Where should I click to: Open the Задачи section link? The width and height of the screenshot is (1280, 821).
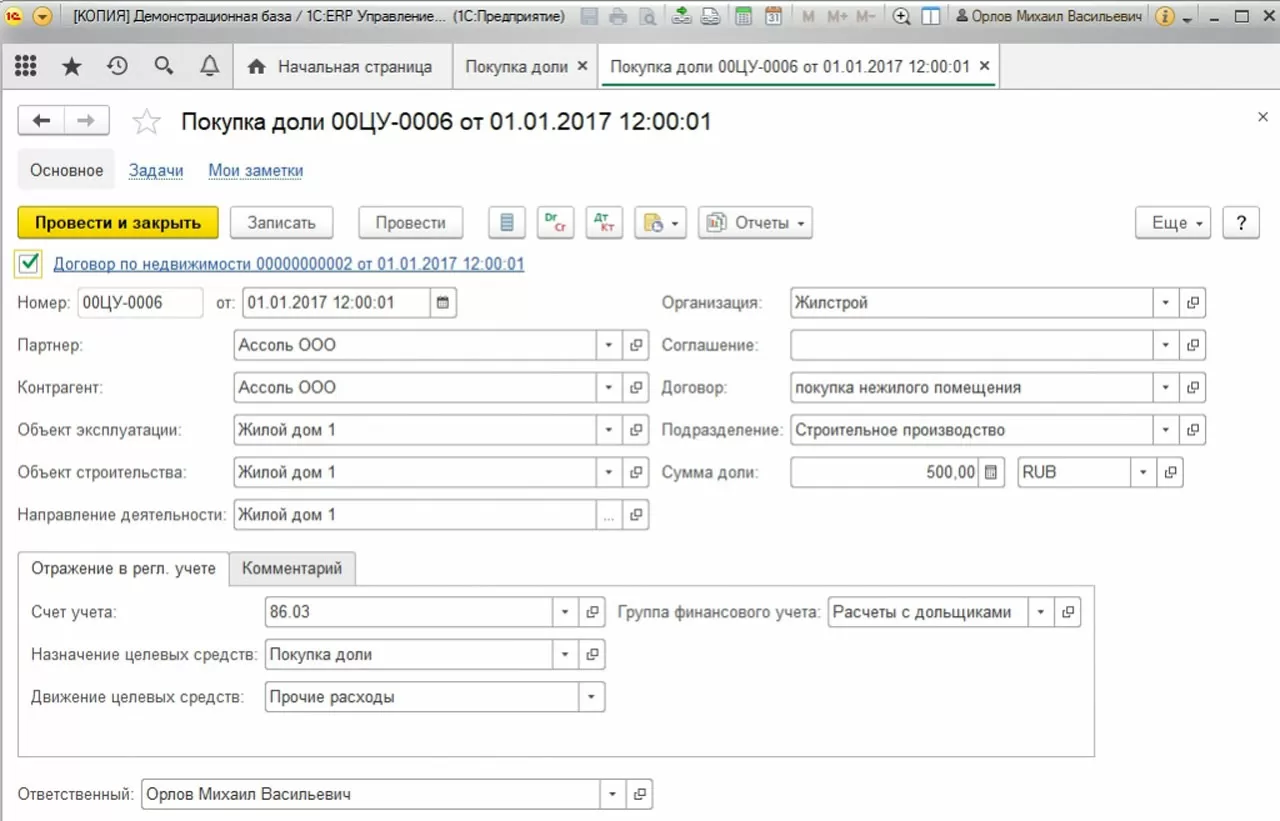[x=156, y=170]
